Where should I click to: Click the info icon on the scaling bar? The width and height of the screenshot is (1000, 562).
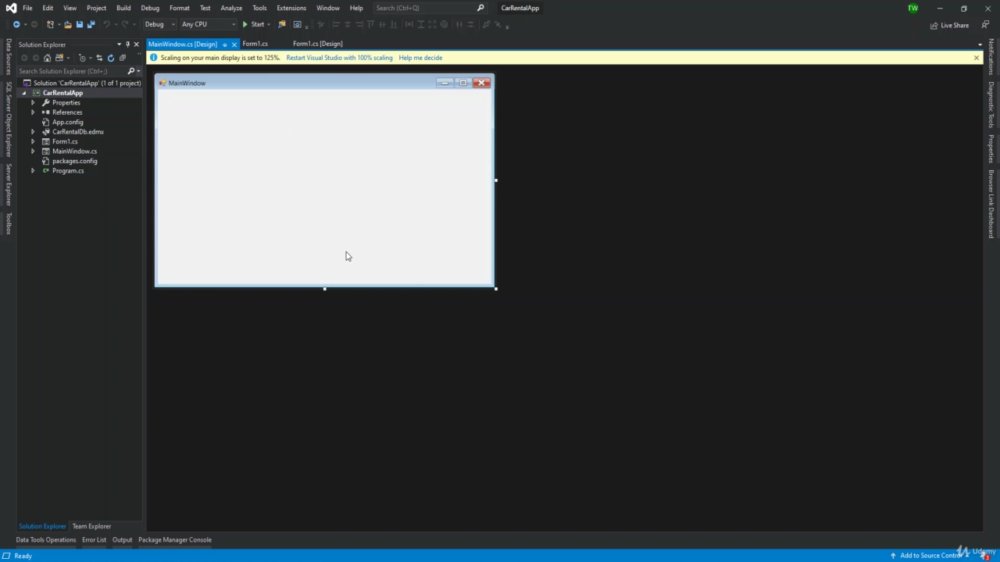tap(153, 57)
